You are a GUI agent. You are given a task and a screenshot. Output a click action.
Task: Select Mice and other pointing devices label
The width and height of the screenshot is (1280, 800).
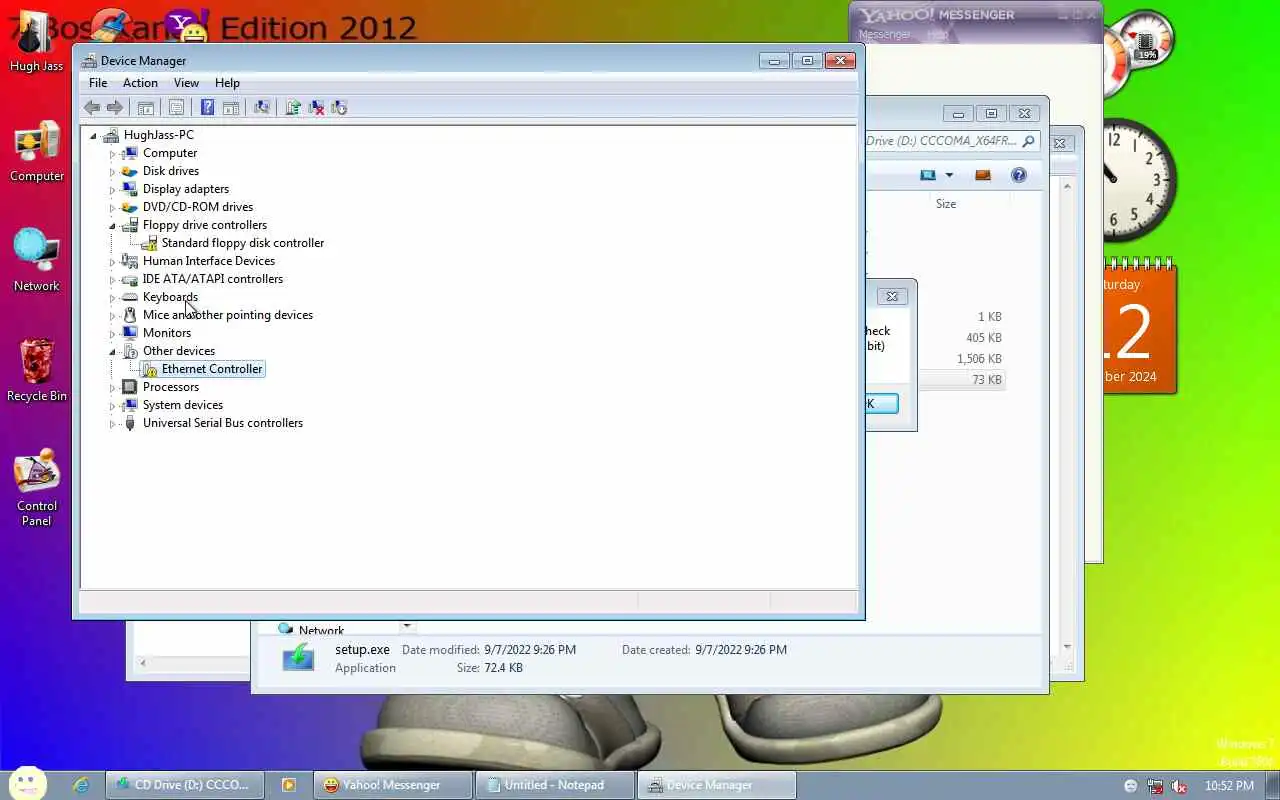coord(228,315)
